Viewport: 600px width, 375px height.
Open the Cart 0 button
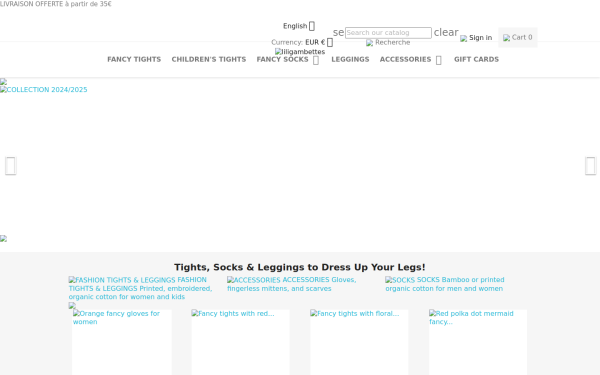click(x=518, y=38)
